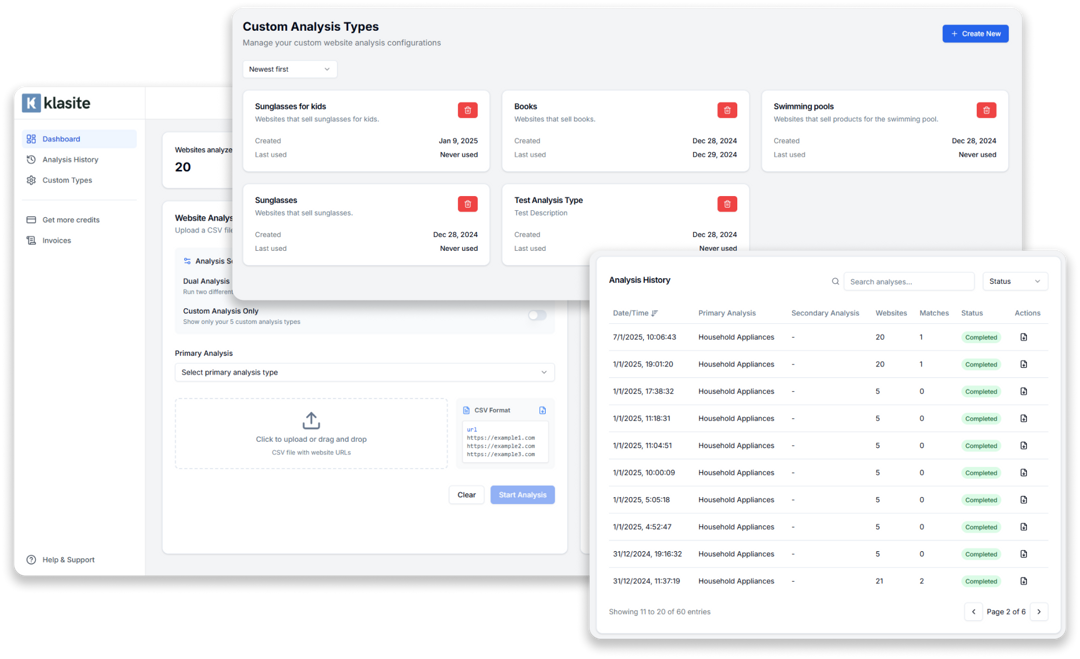This screenshot has width=1080, height=659.
Task: Click the klasite logo icon
Action: [x=31, y=103]
